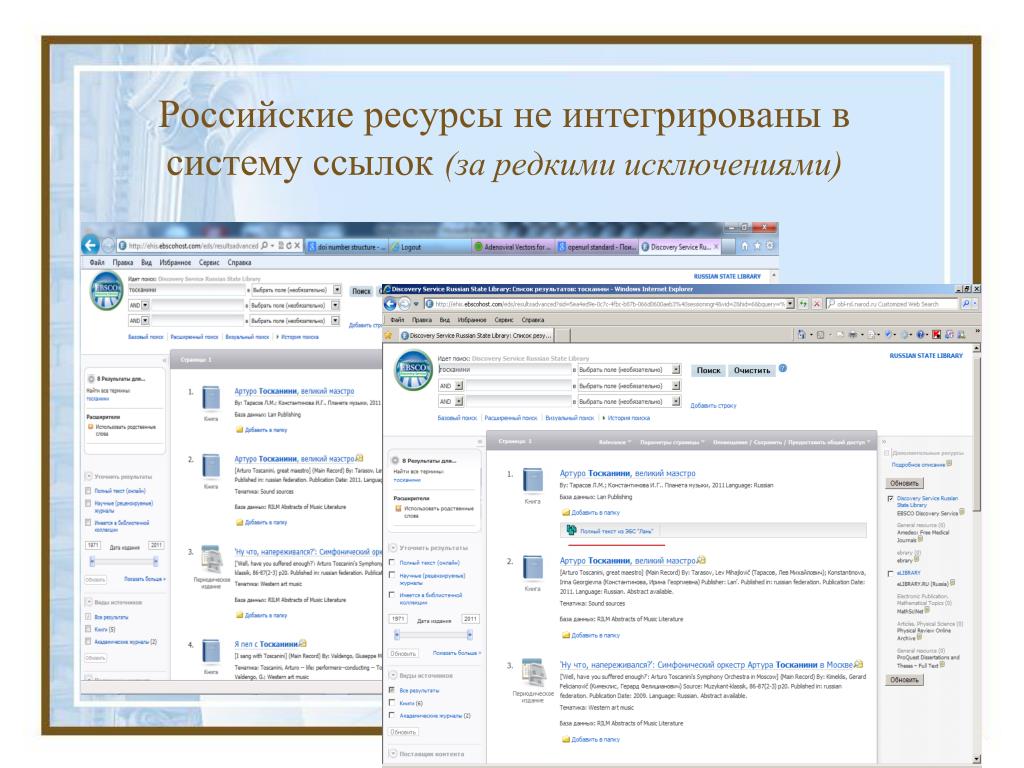The image size is (1024, 768).
Task: Click the blue help icon in the IE toolbar
Action: (x=921, y=335)
